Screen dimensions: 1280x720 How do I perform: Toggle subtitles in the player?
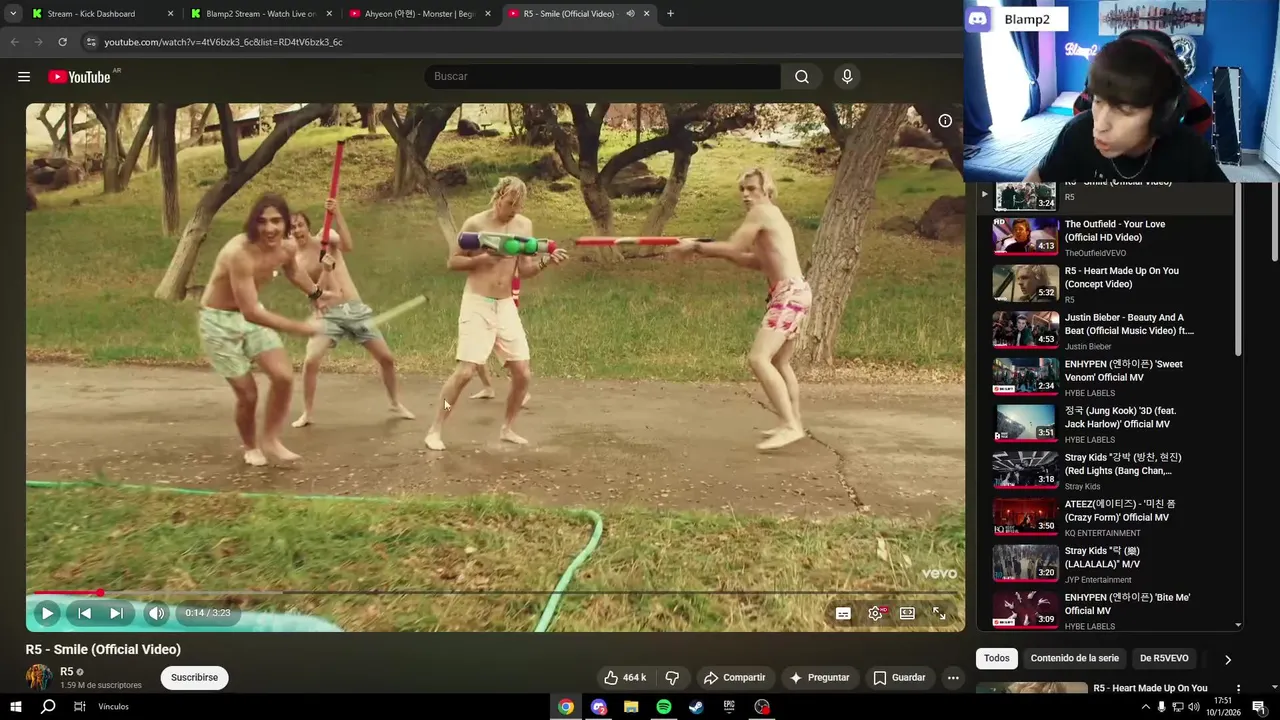(843, 613)
